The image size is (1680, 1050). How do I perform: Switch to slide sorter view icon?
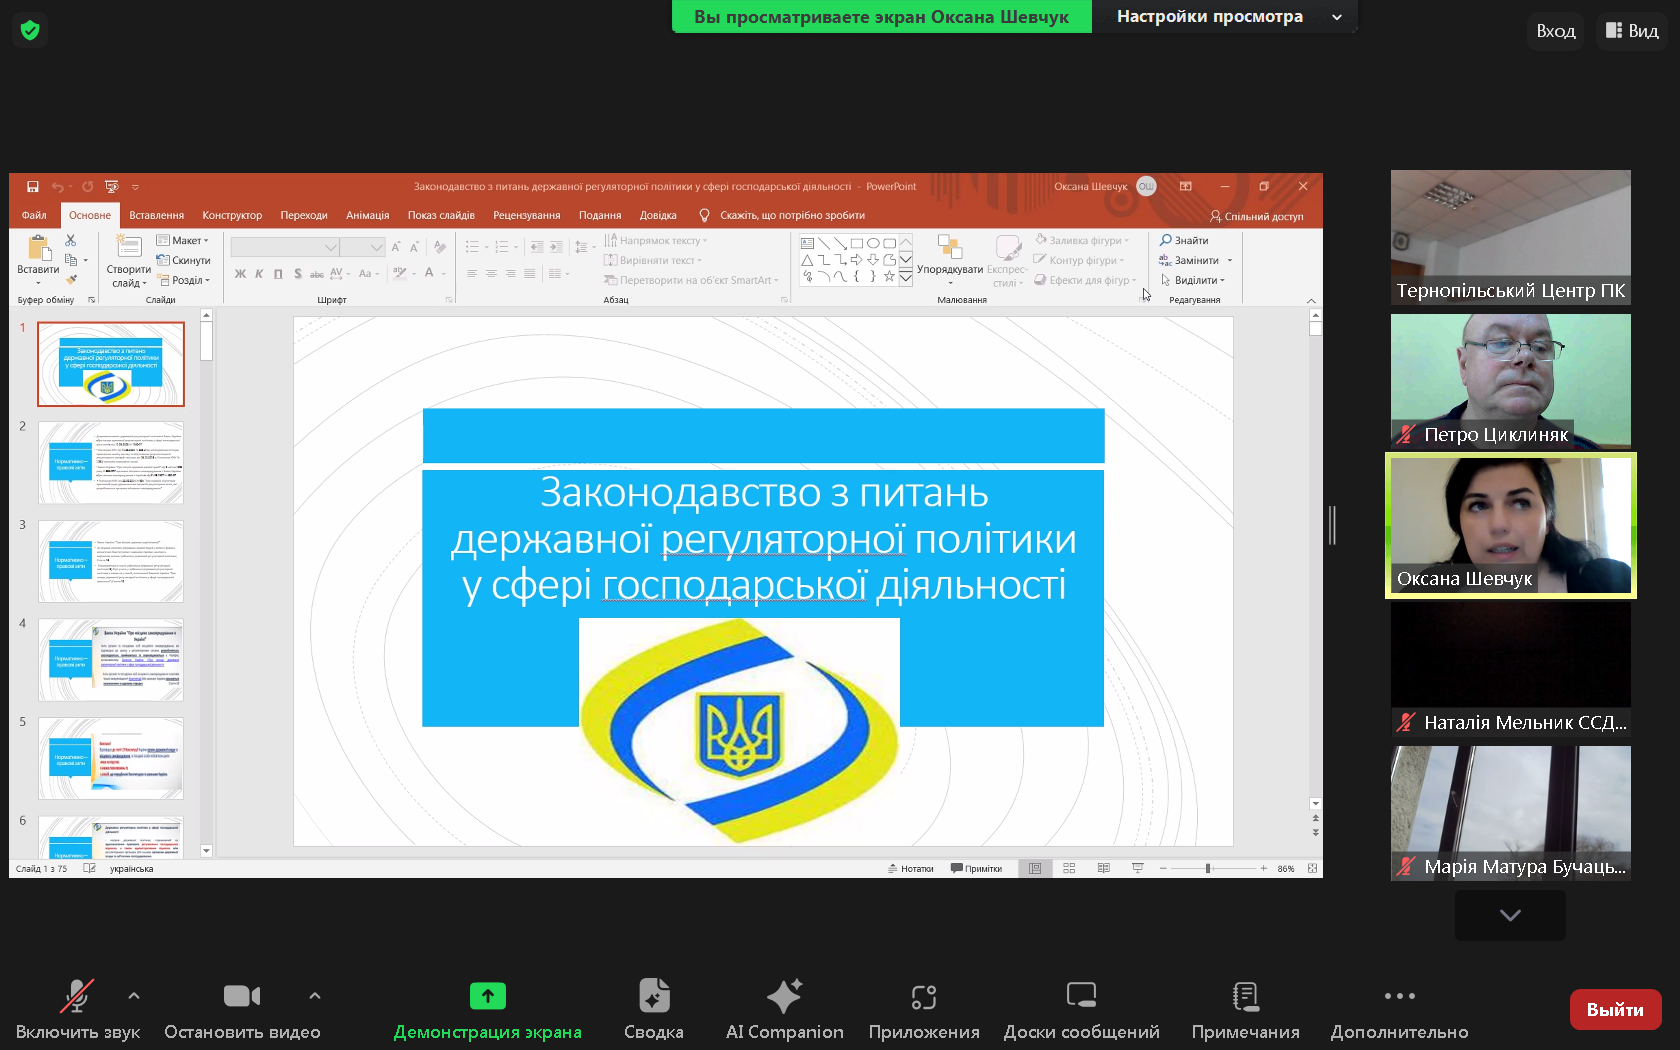[1069, 869]
